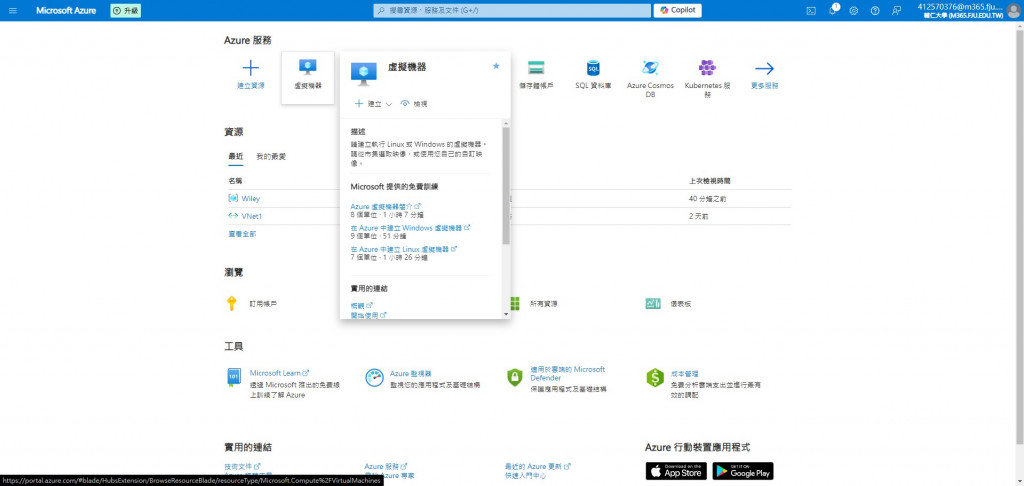Open Azure Cosmos DB service
The image size is (1024, 486).
pos(650,78)
